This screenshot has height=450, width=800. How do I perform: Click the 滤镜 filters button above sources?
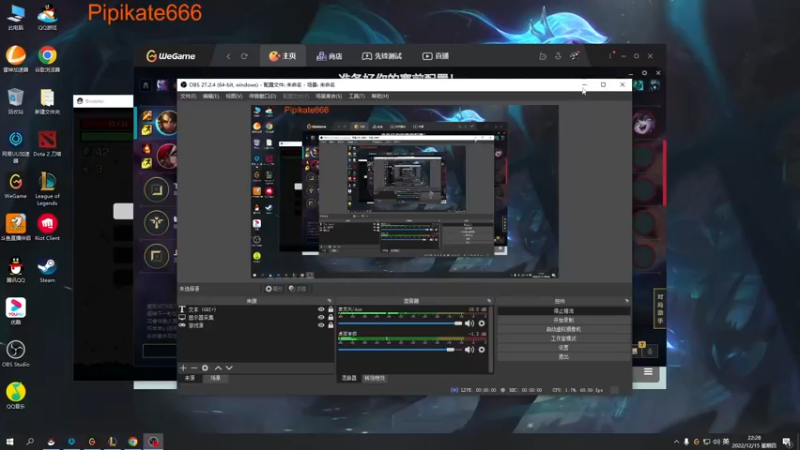coord(298,289)
